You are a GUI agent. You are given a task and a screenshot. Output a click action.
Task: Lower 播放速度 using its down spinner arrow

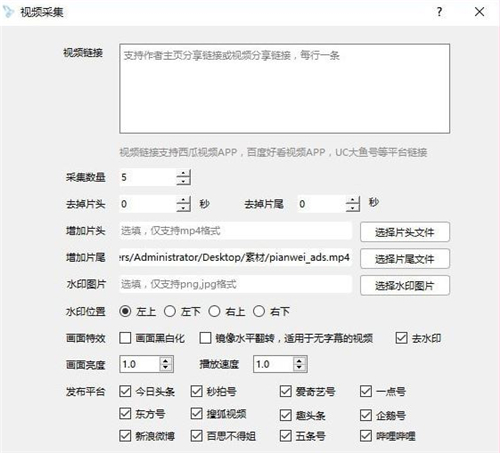click(x=299, y=368)
